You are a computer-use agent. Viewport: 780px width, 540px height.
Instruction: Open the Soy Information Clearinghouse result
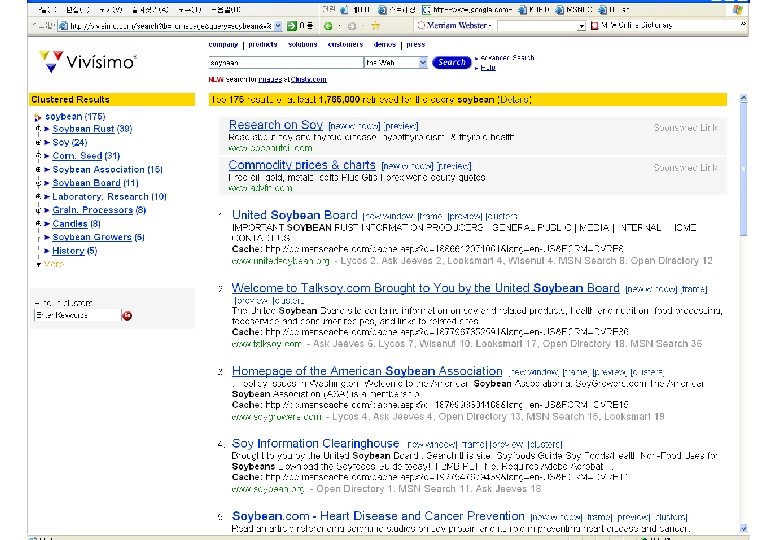click(x=315, y=444)
